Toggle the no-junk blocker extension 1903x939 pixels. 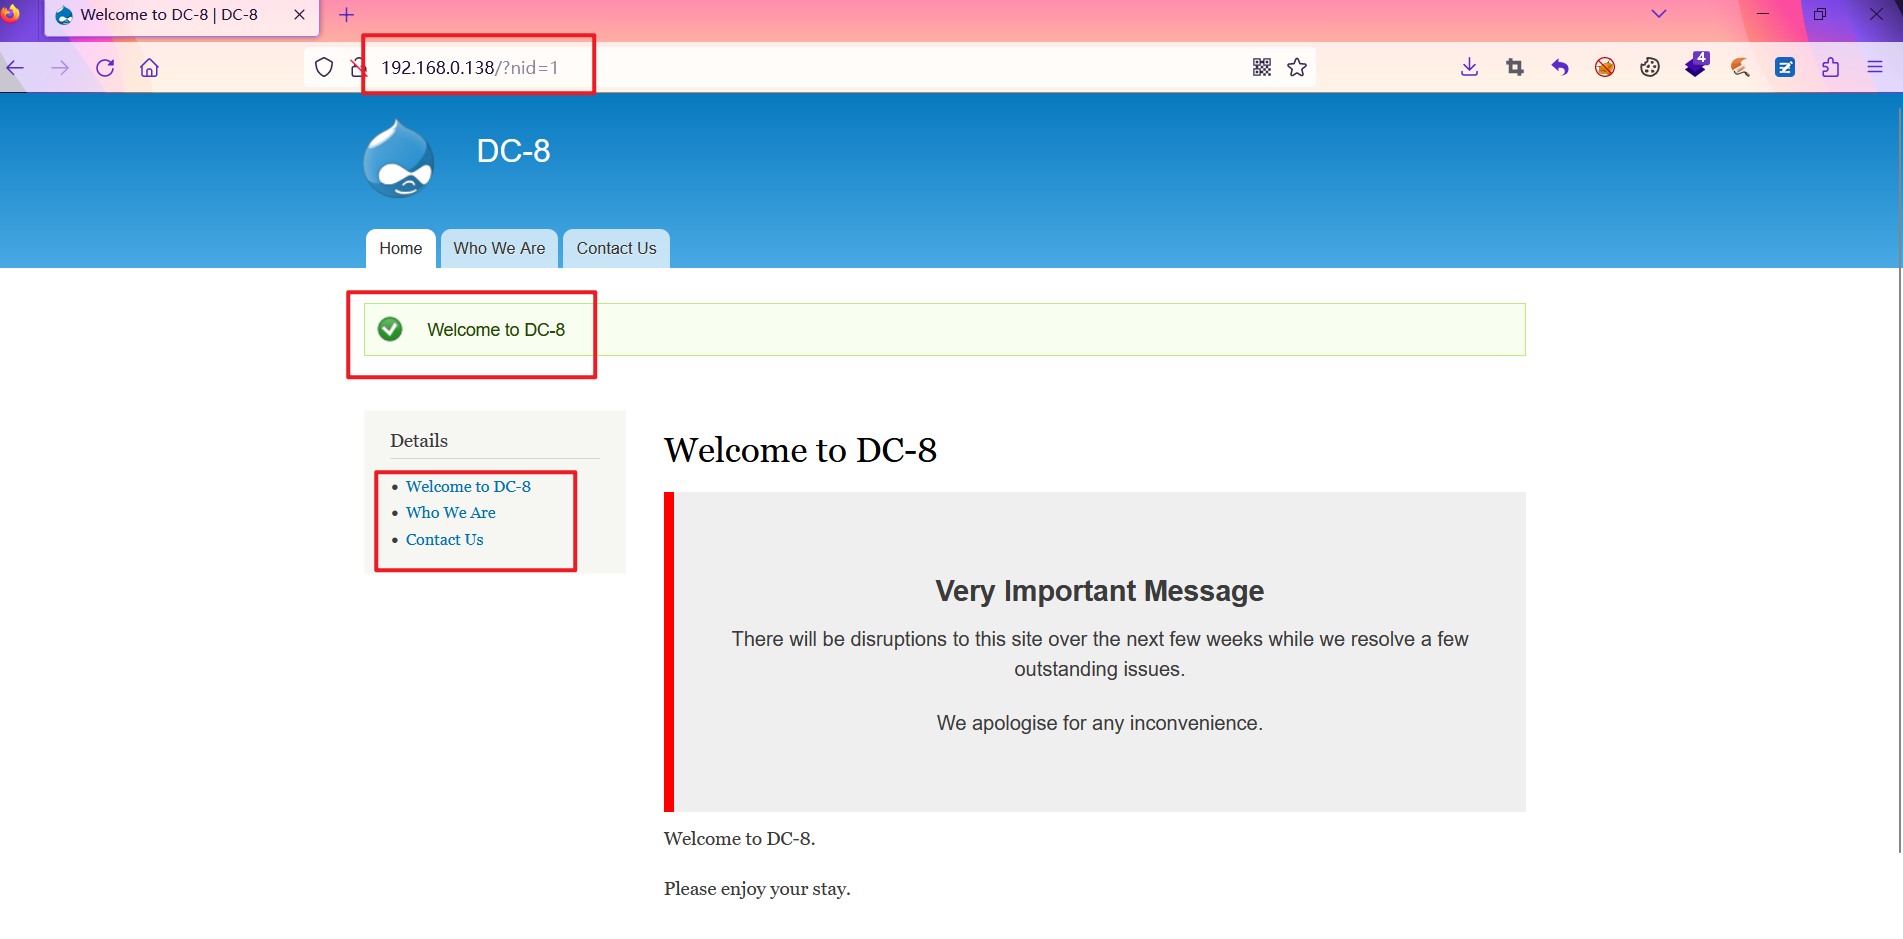point(1604,67)
